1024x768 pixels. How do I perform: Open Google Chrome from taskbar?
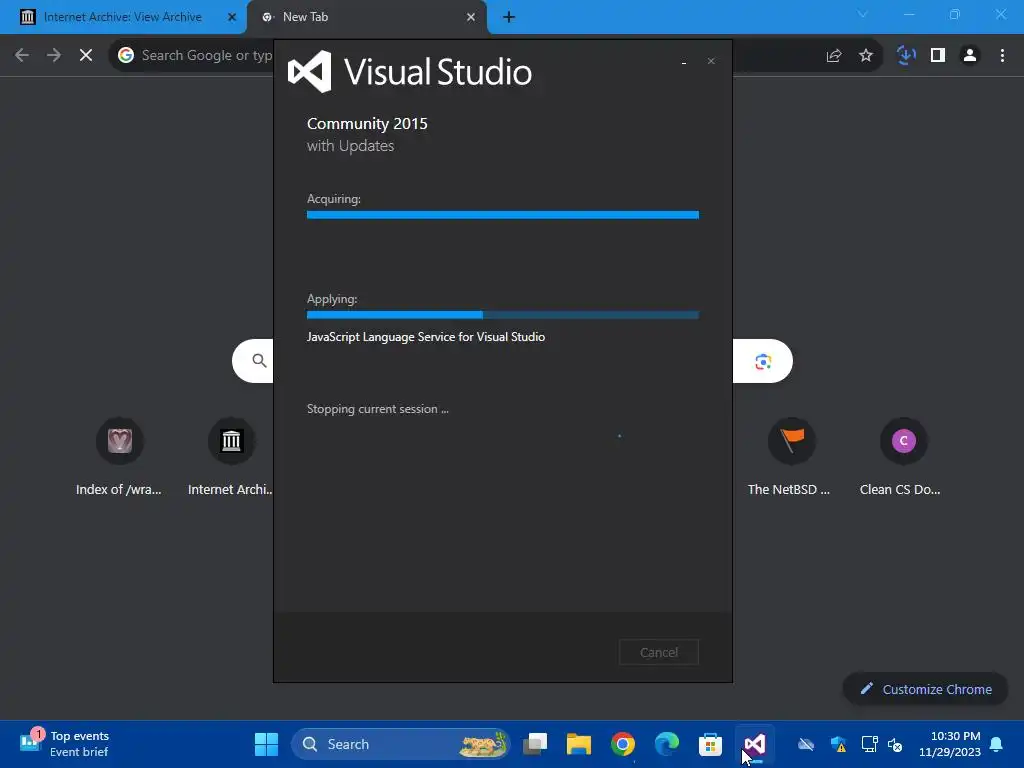pyautogui.click(x=622, y=744)
